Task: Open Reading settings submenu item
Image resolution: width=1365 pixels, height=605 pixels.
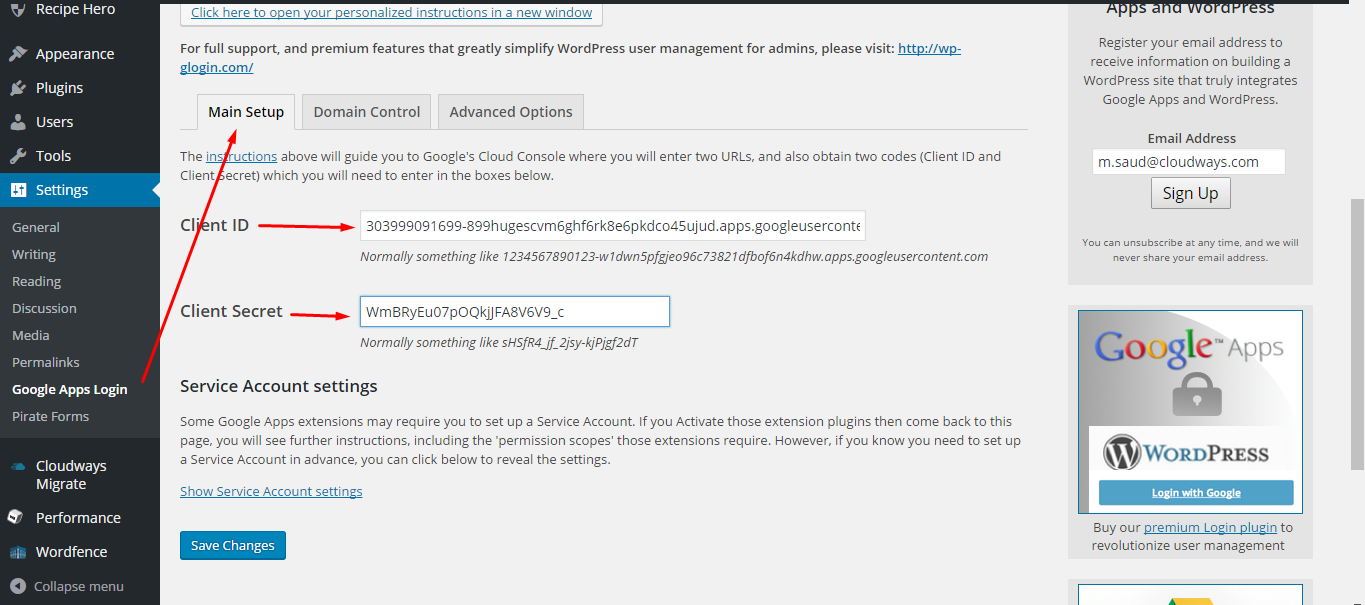Action: coord(37,282)
